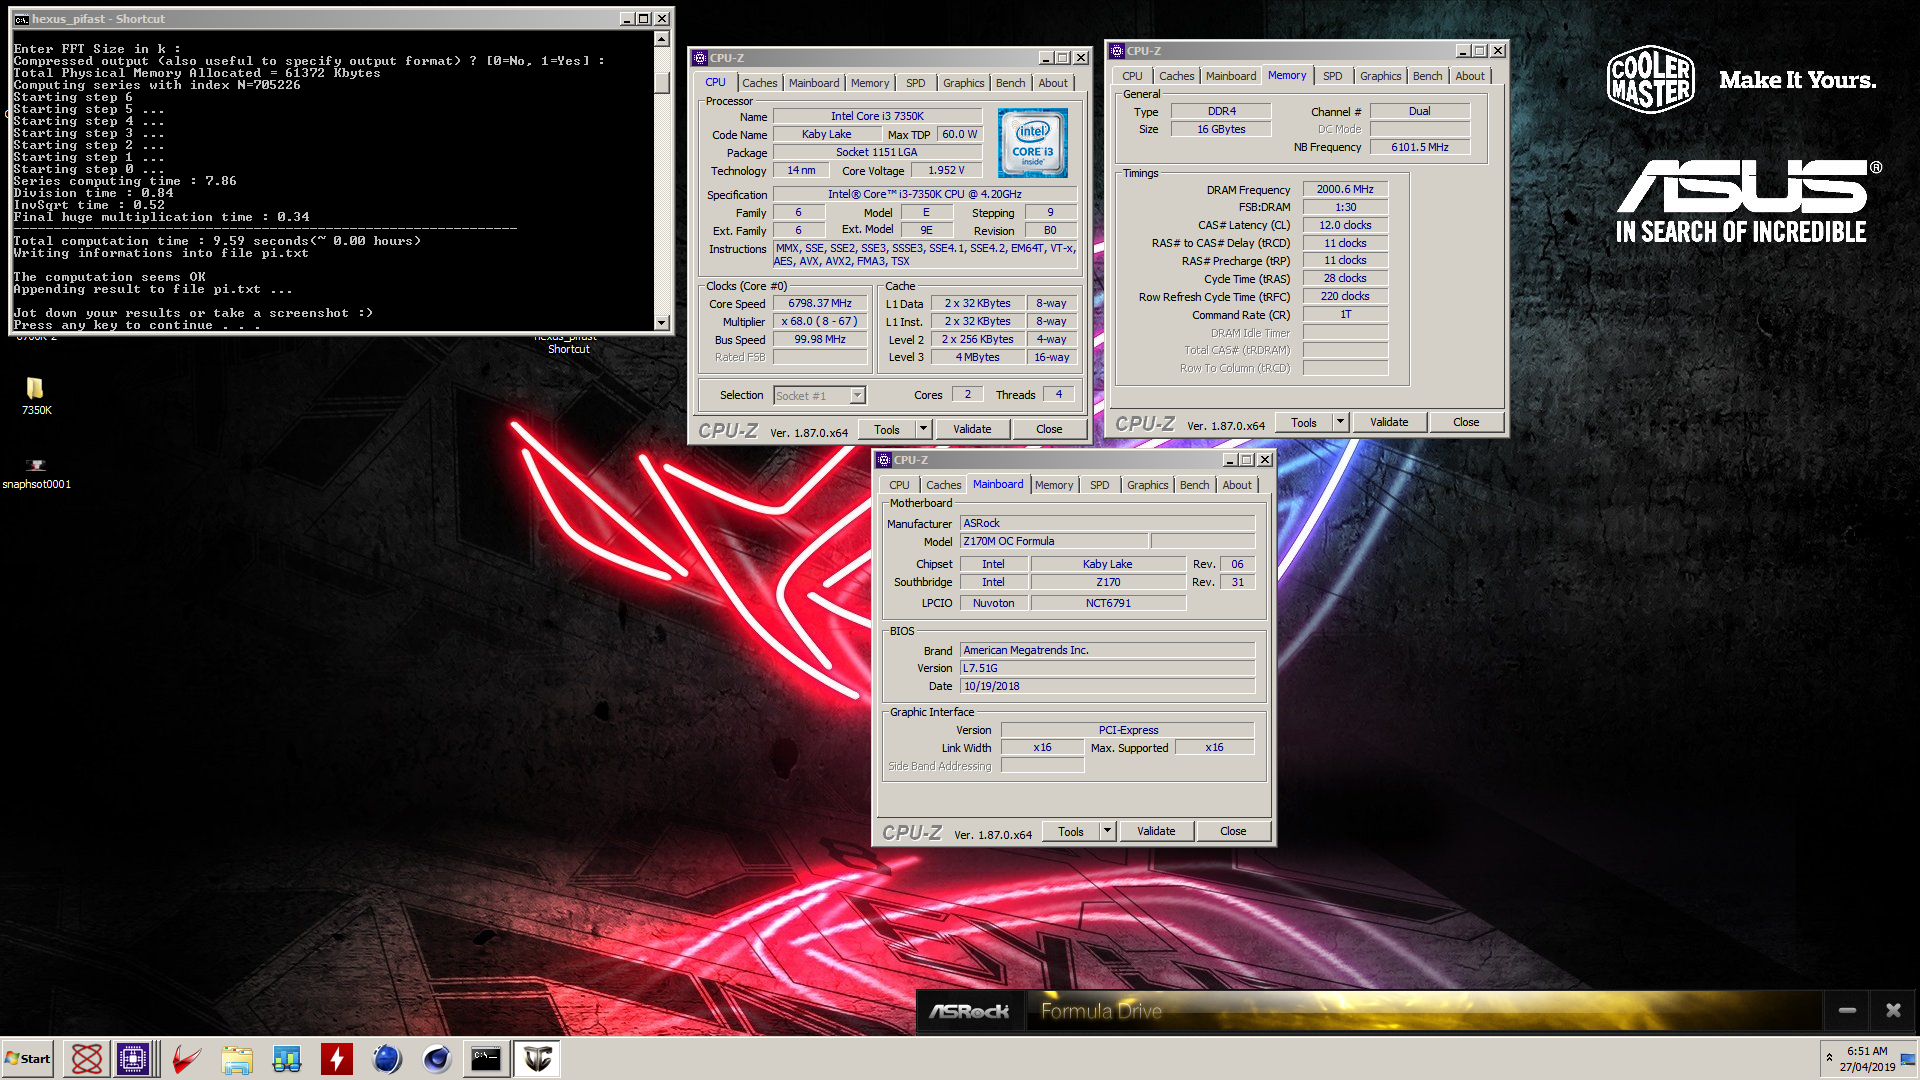Click the console scrollbar up arrow
Screen dimensions: 1920x1080
click(661, 39)
